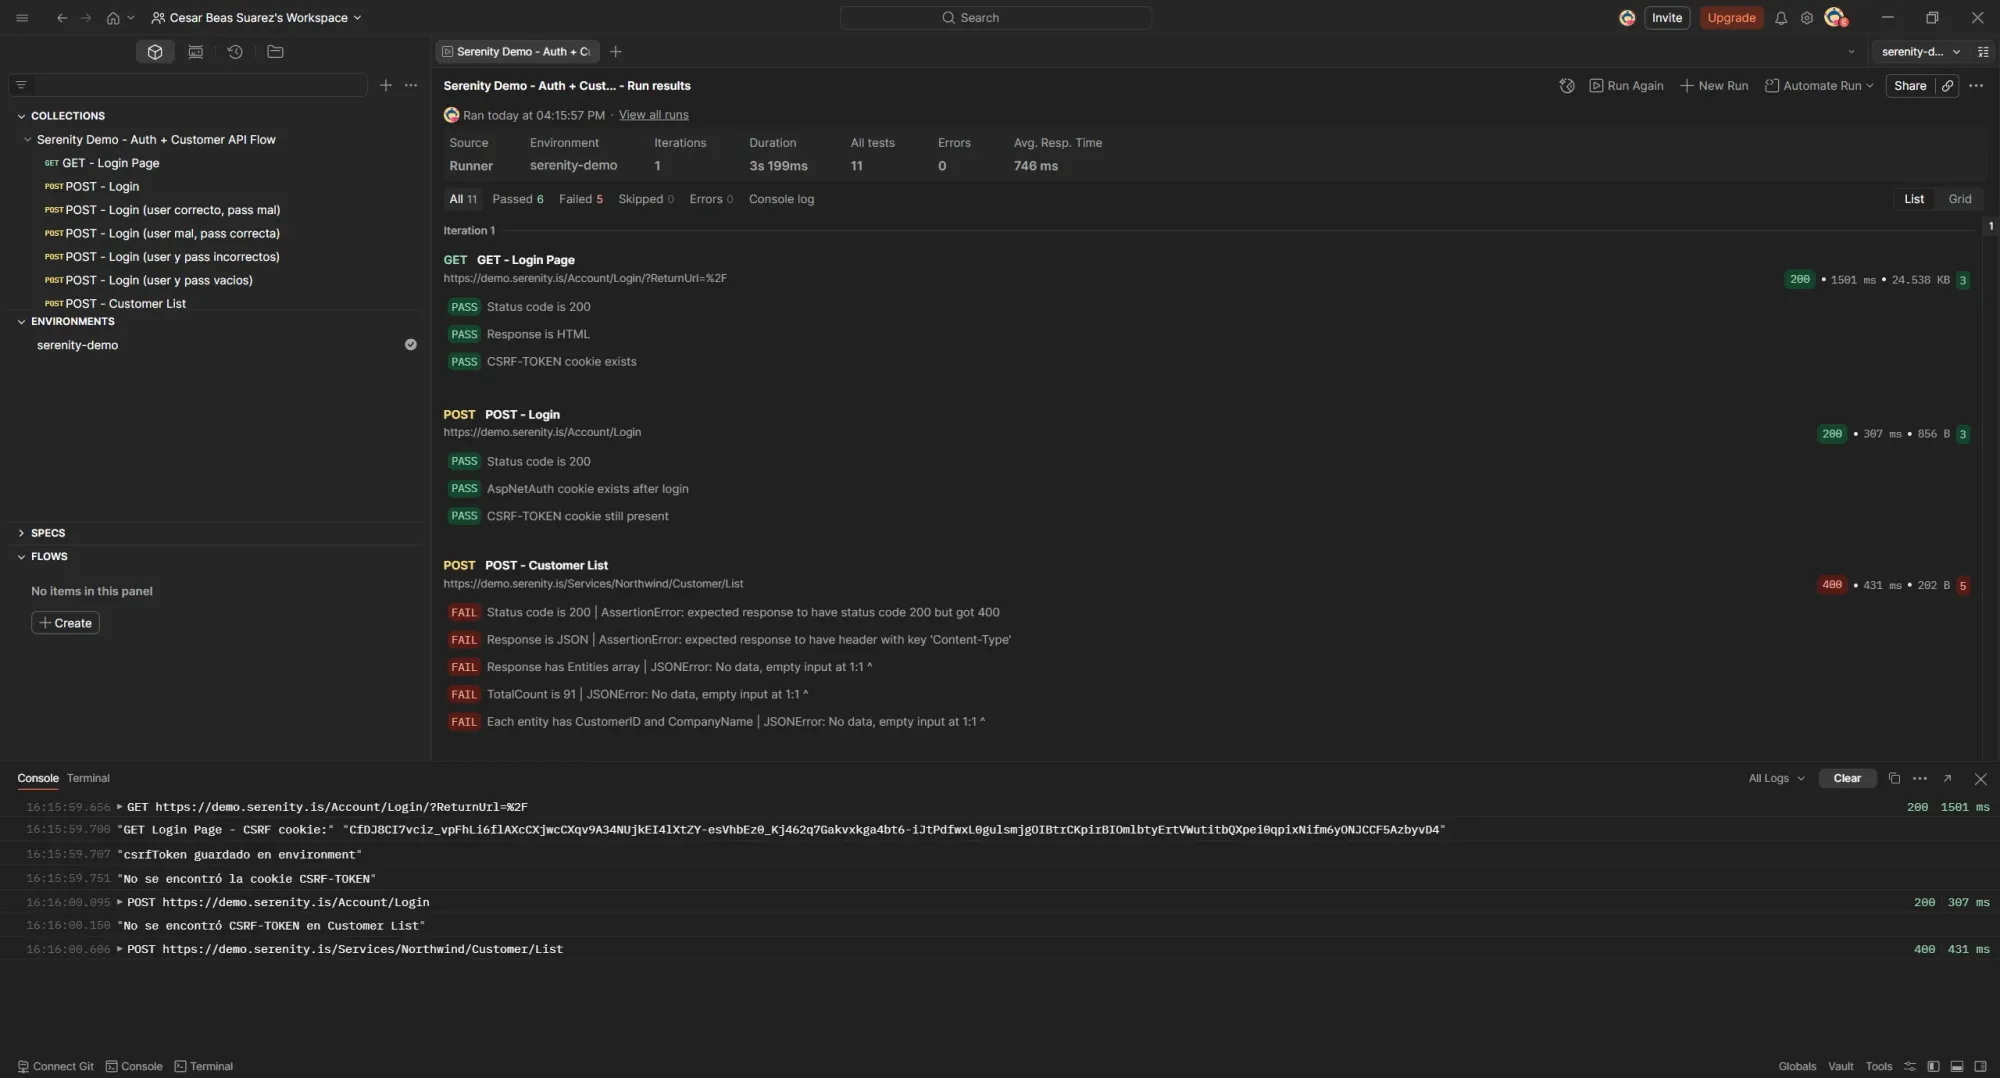Screen dimensions: 2000x1078
Task: Copy the run link using the link icon
Action: [x=1947, y=86]
